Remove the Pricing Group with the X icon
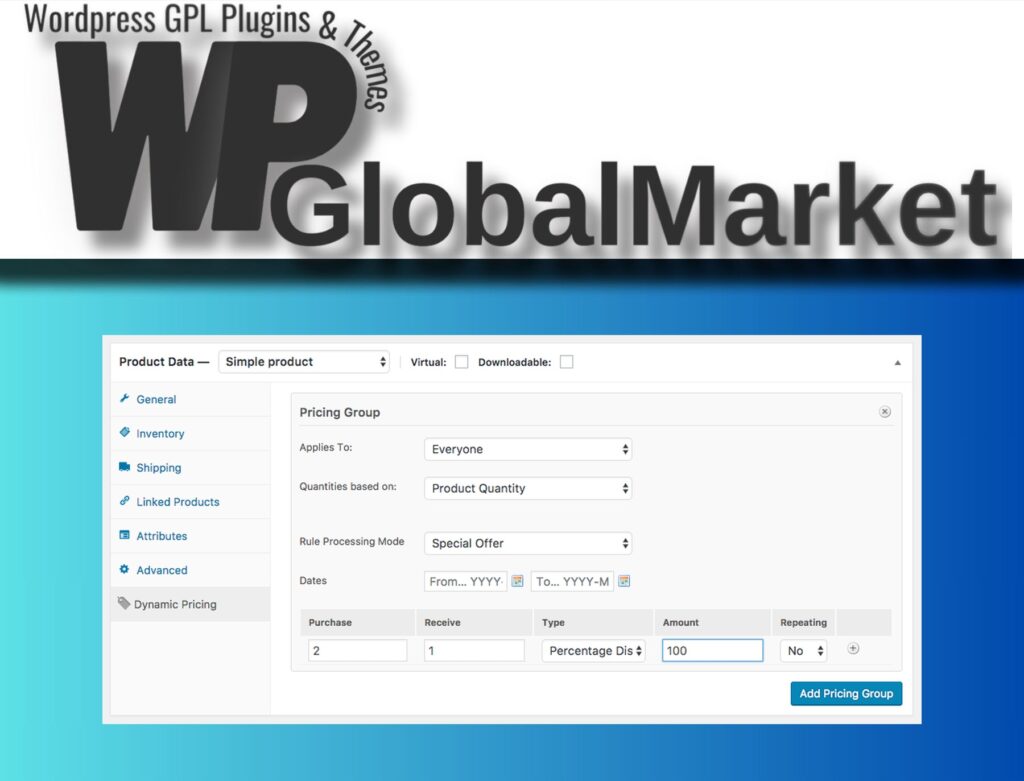 [x=884, y=411]
